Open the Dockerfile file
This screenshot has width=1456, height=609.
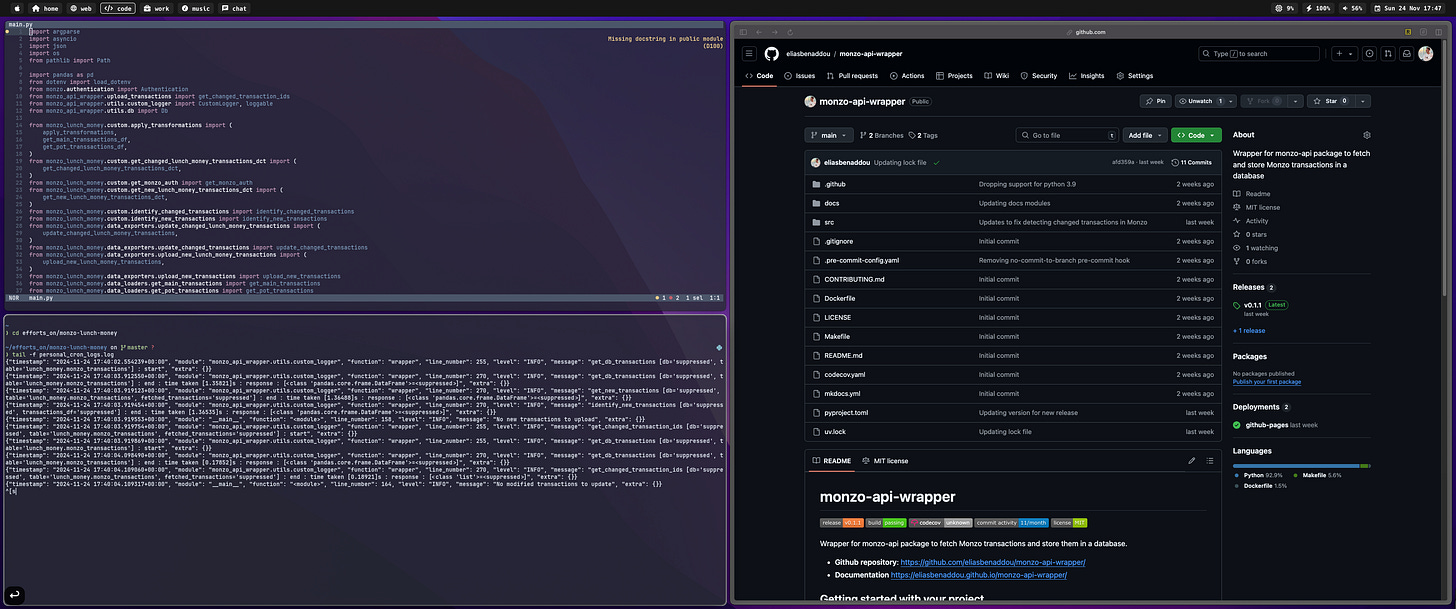[840, 298]
